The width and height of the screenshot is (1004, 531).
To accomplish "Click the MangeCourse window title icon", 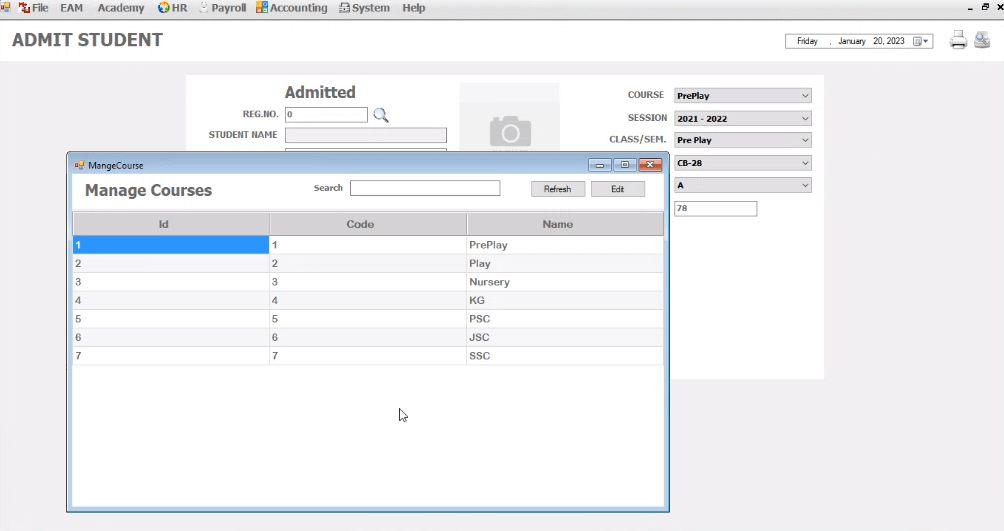I will click(79, 165).
